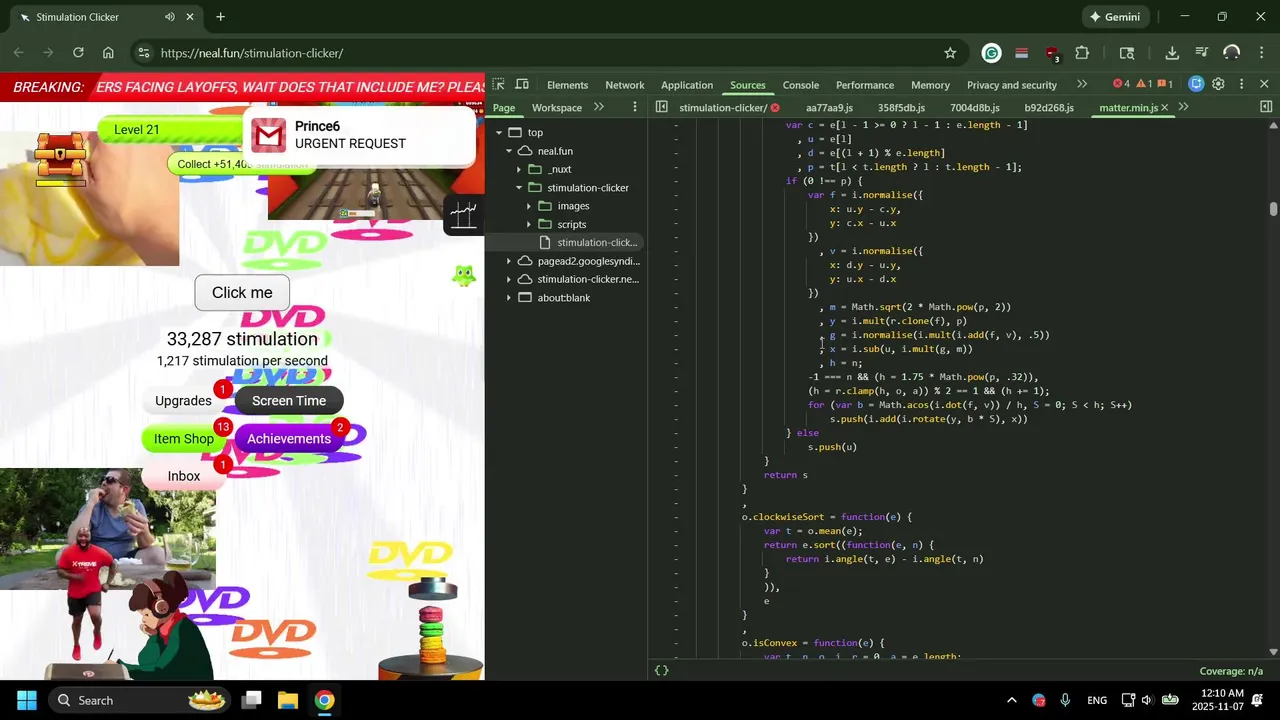Toggle the device toolbar icon in DevTools

(x=521, y=84)
